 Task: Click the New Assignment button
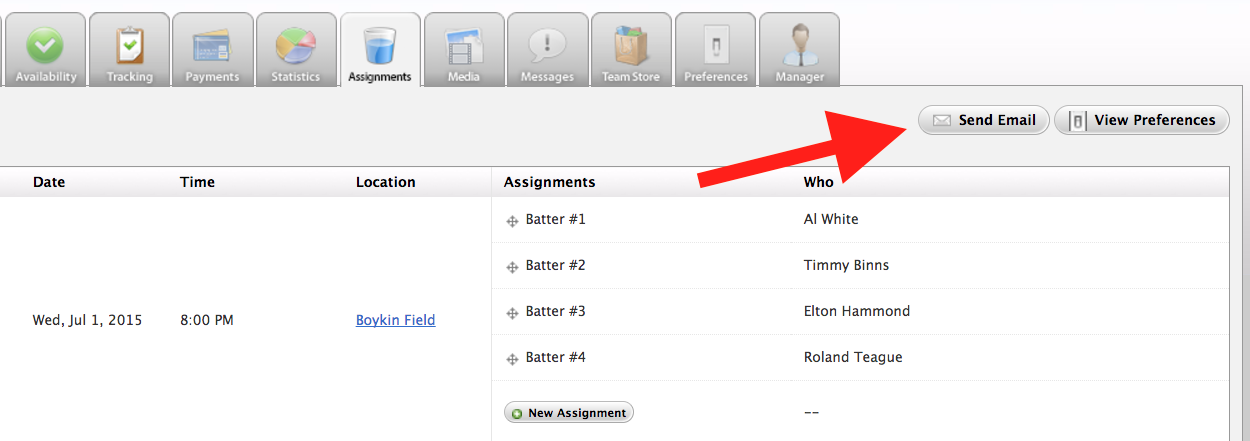point(569,413)
